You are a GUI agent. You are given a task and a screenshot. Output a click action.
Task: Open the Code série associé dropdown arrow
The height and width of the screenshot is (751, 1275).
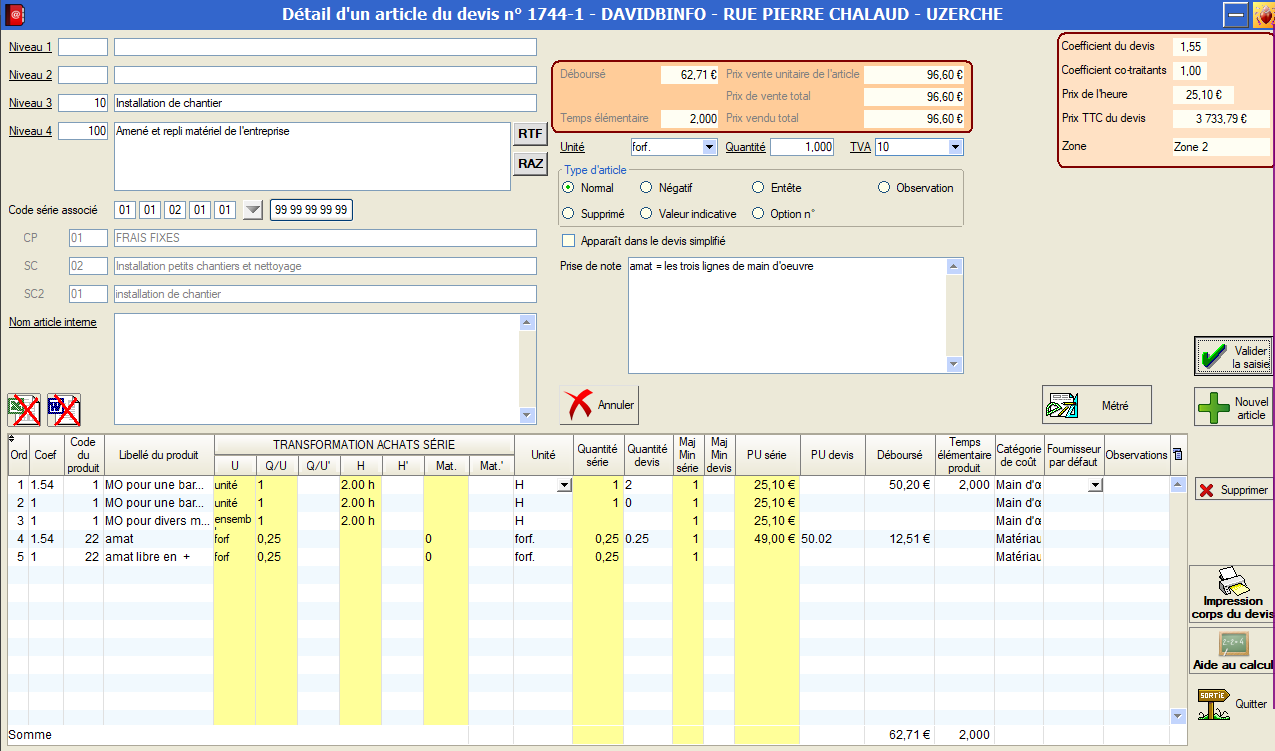(x=253, y=210)
